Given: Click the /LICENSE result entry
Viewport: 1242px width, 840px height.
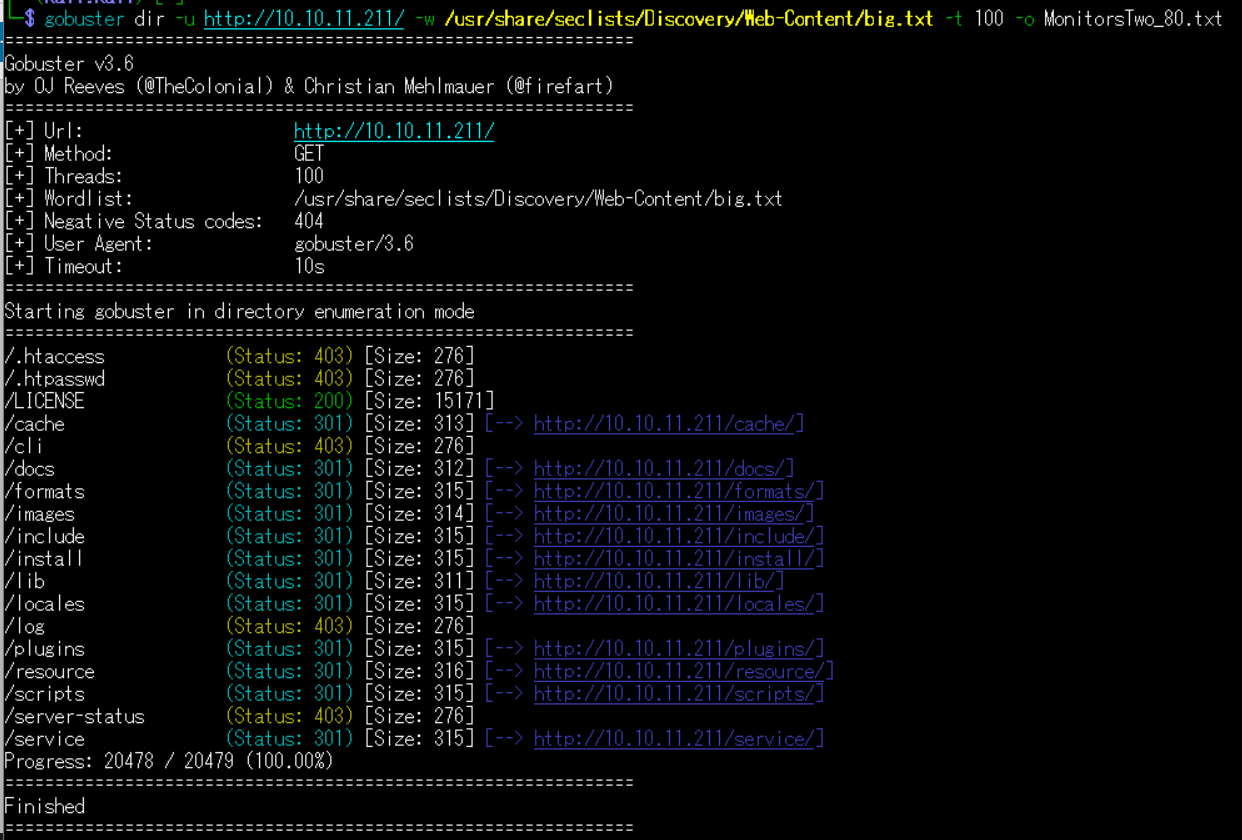Looking at the screenshot, I should tap(45, 401).
